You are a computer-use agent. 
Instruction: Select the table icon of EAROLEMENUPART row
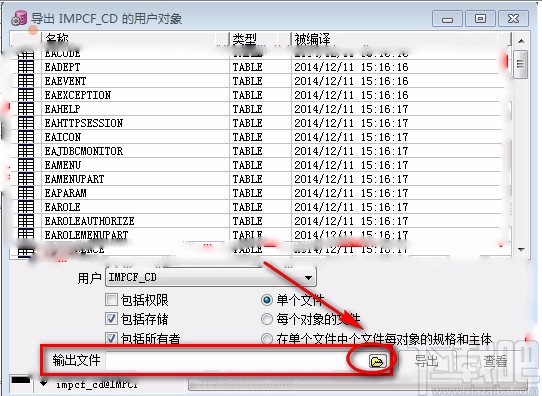pos(26,234)
